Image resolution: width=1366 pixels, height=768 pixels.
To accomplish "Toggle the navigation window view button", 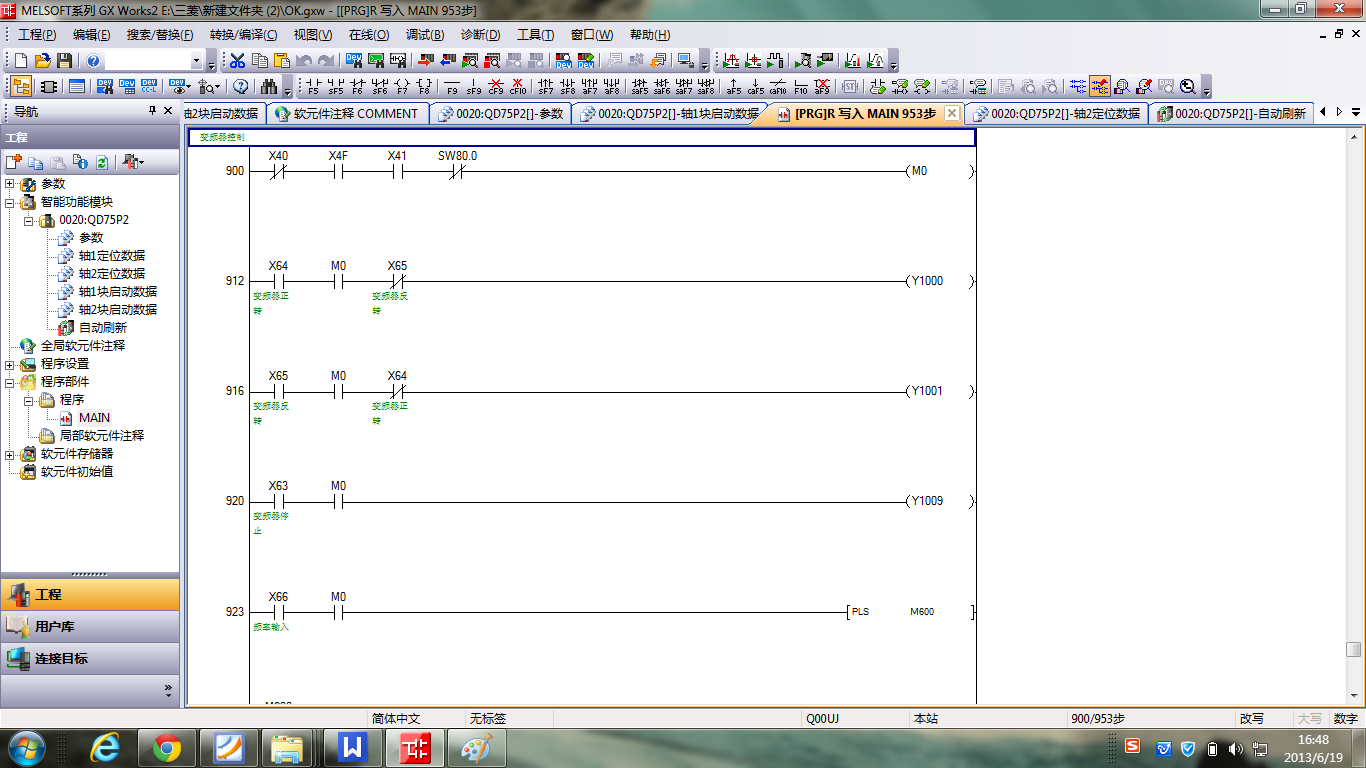I will tap(21, 87).
